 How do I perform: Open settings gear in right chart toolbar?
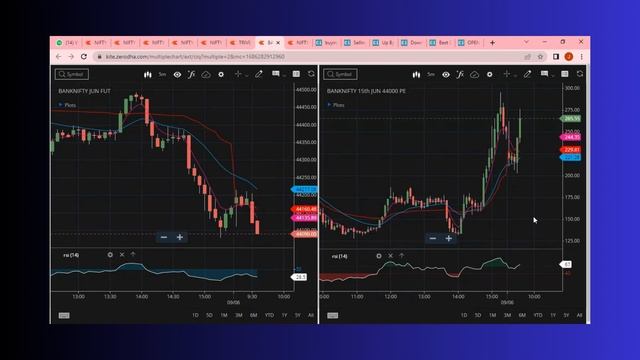[x=489, y=74]
